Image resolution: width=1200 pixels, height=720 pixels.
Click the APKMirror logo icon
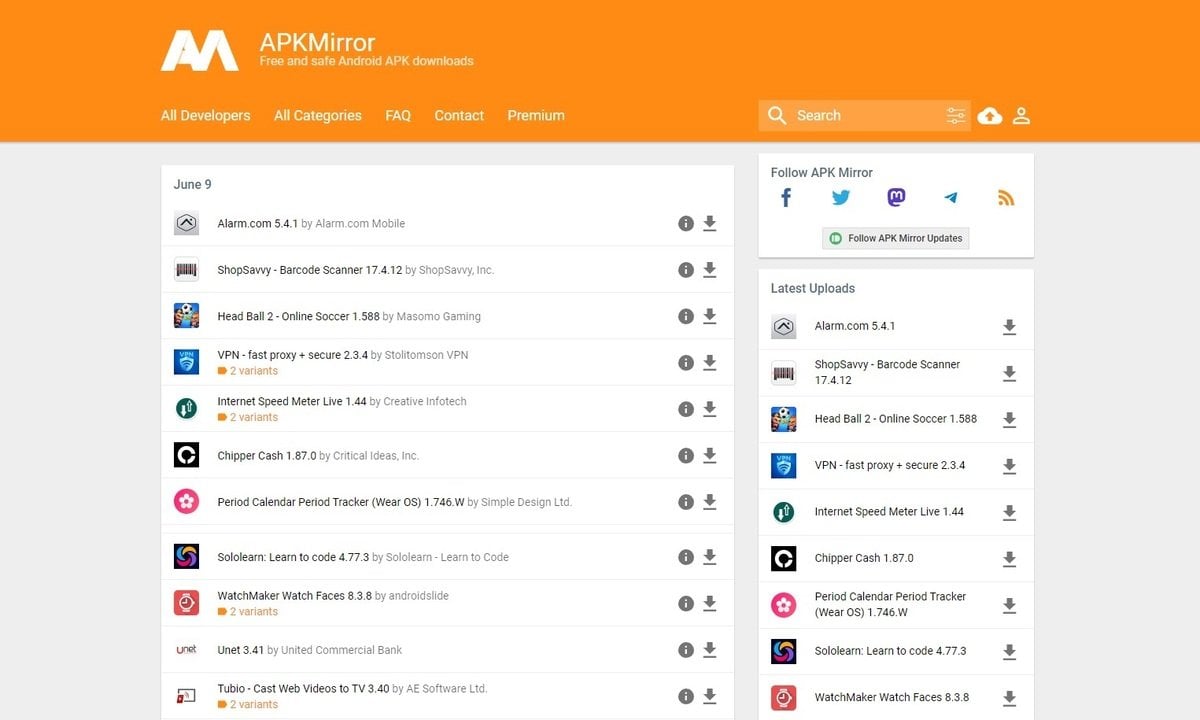(x=200, y=50)
